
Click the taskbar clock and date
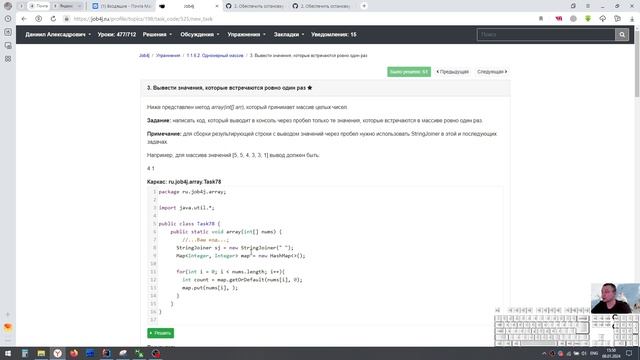click(x=611, y=353)
